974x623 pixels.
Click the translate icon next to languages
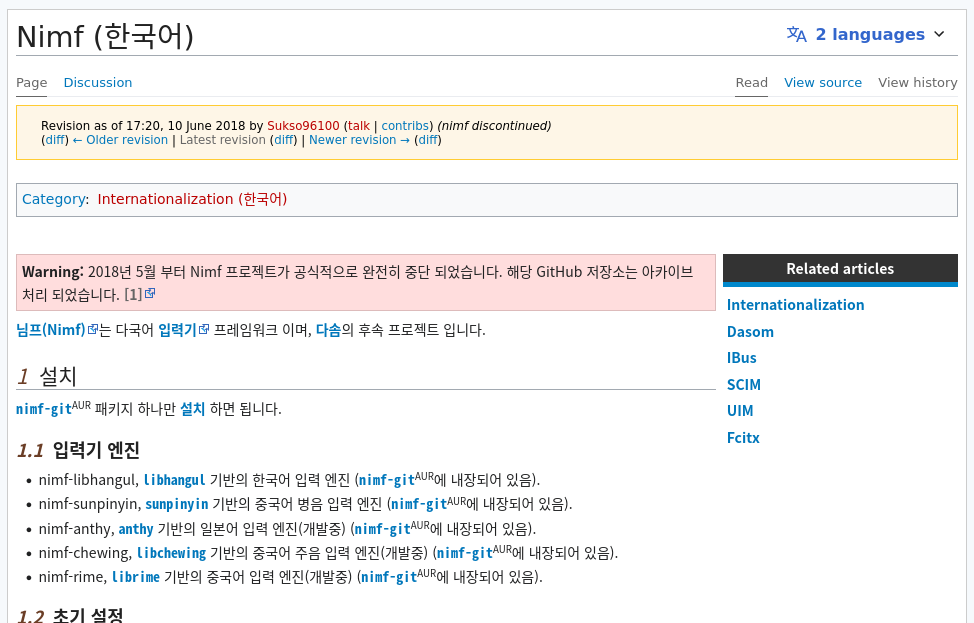(x=796, y=34)
